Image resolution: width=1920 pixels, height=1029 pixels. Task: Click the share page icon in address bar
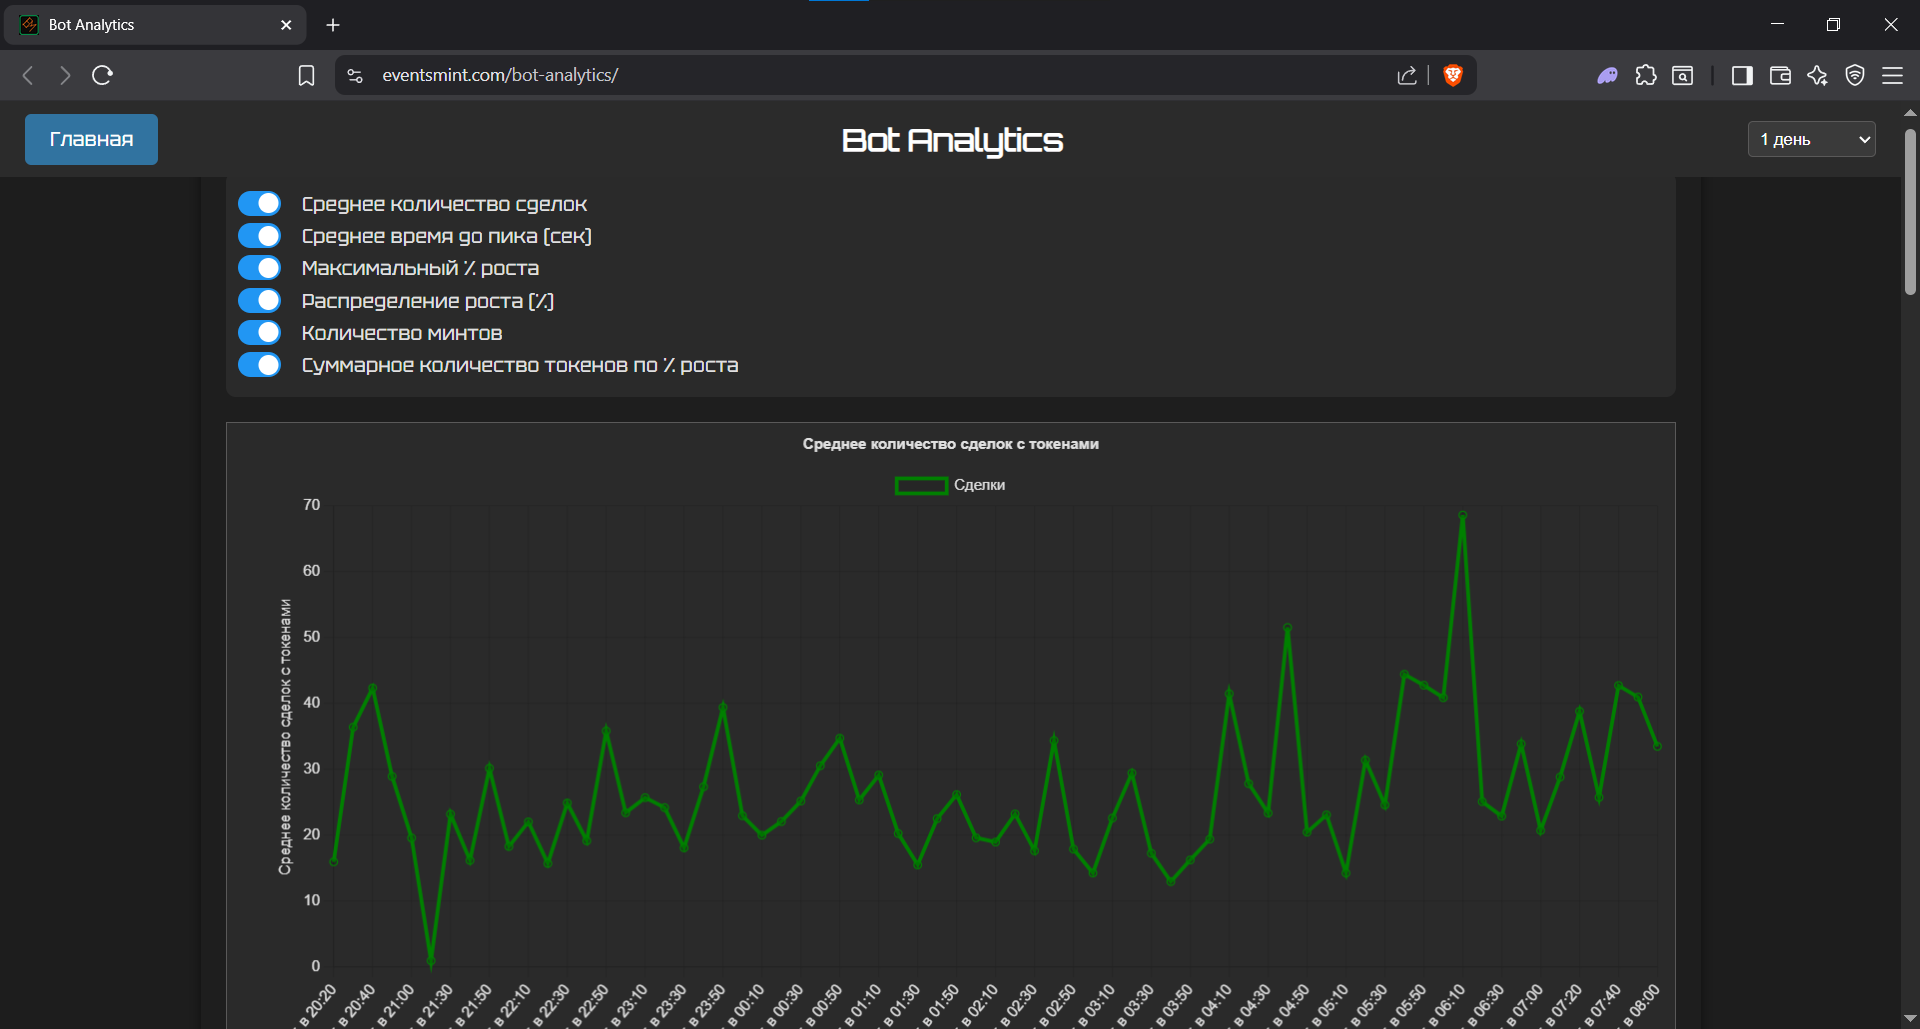click(x=1407, y=75)
